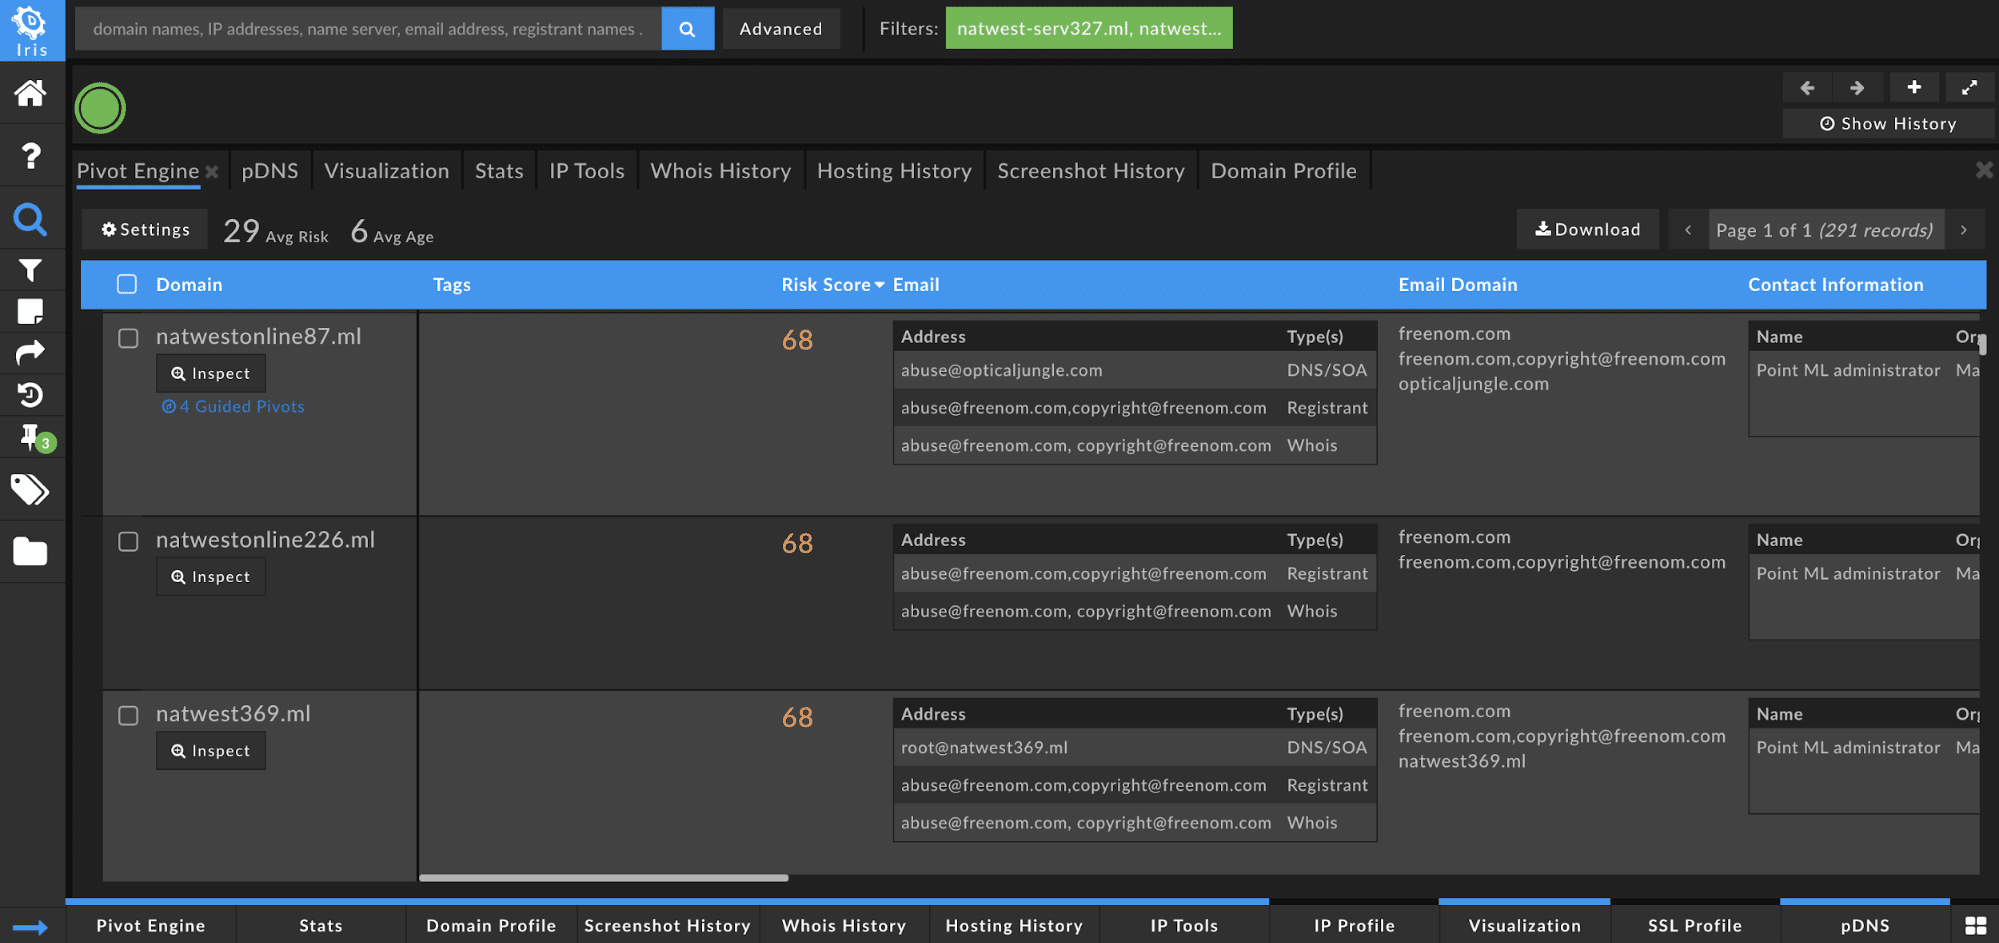Click the Tags column header
This screenshot has width=1999, height=943.
pos(452,285)
